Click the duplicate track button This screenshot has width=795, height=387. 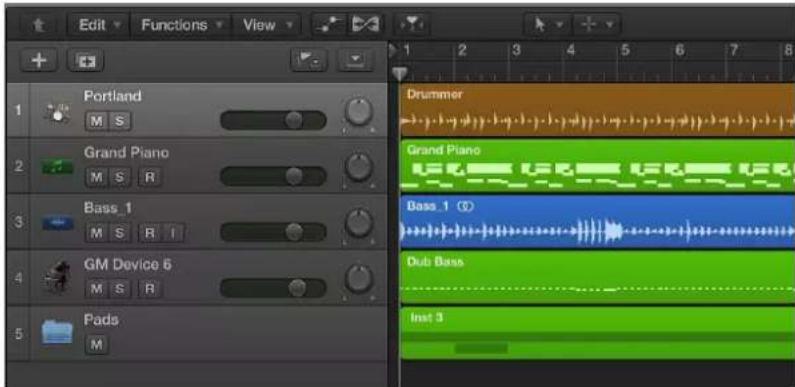click(85, 61)
